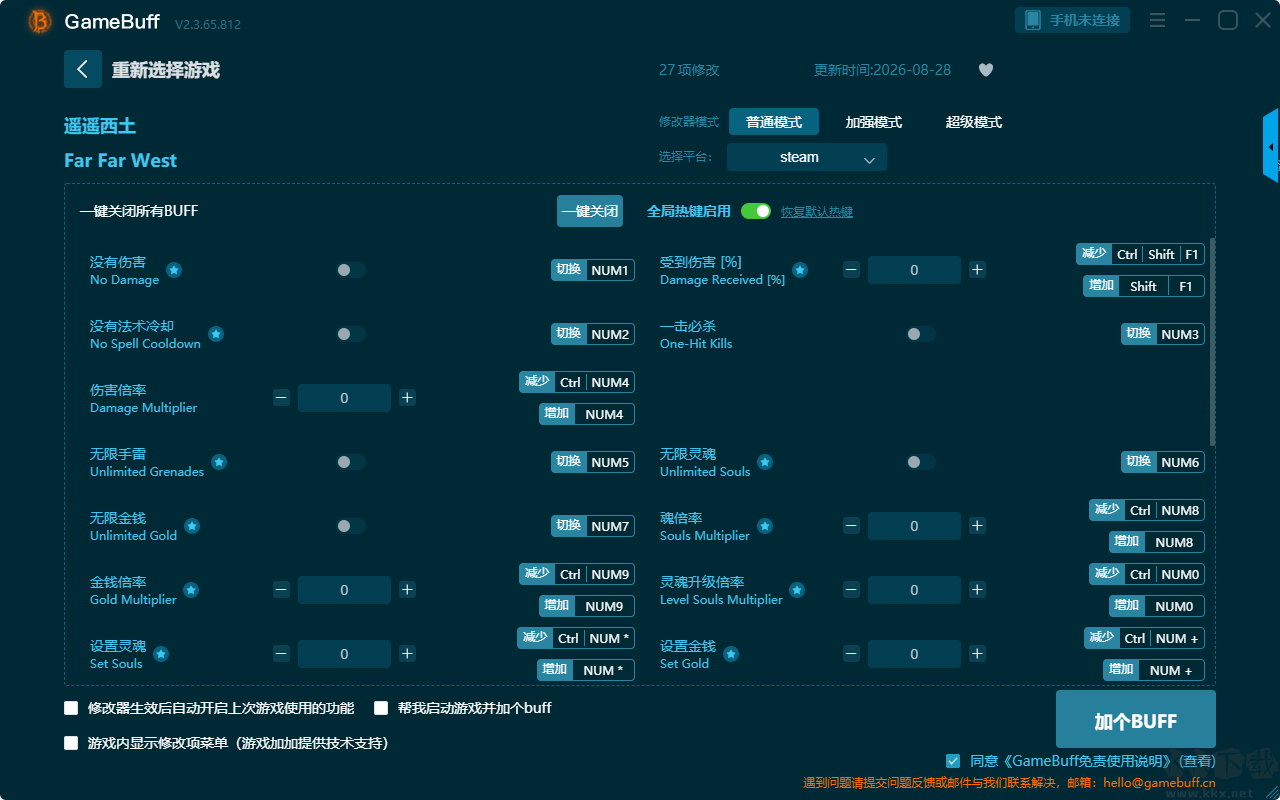Click the star icon next to 受到伤害 [%]
The image size is (1280, 800).
point(800,270)
